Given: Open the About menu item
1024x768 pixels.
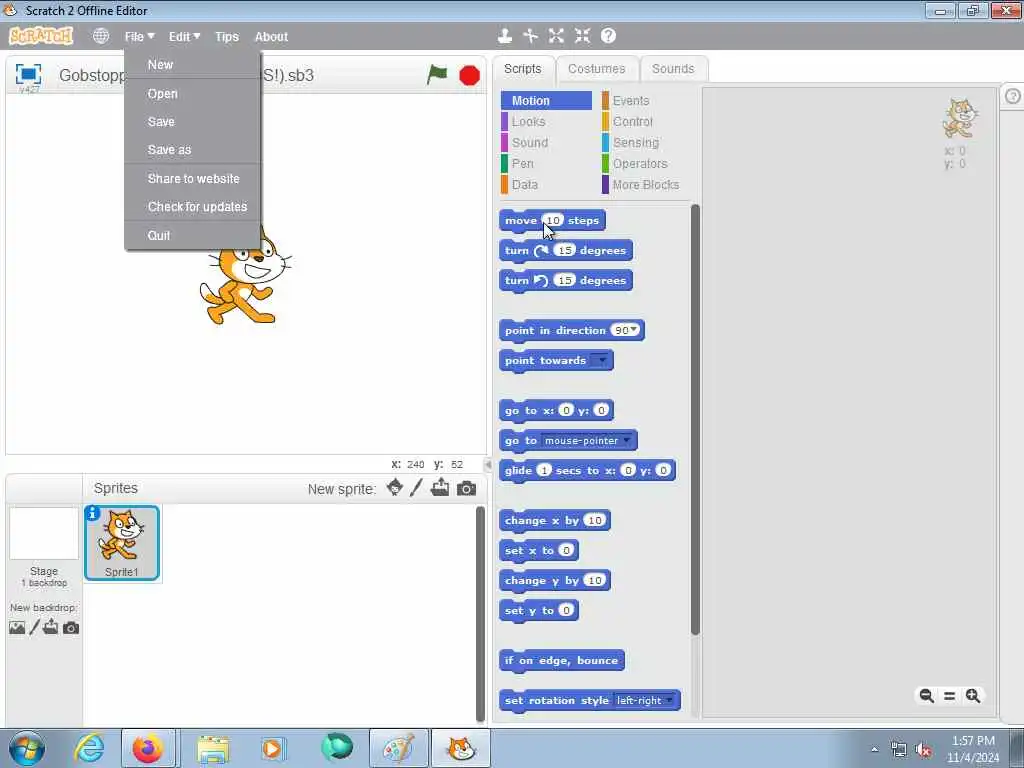Looking at the screenshot, I should (x=271, y=37).
